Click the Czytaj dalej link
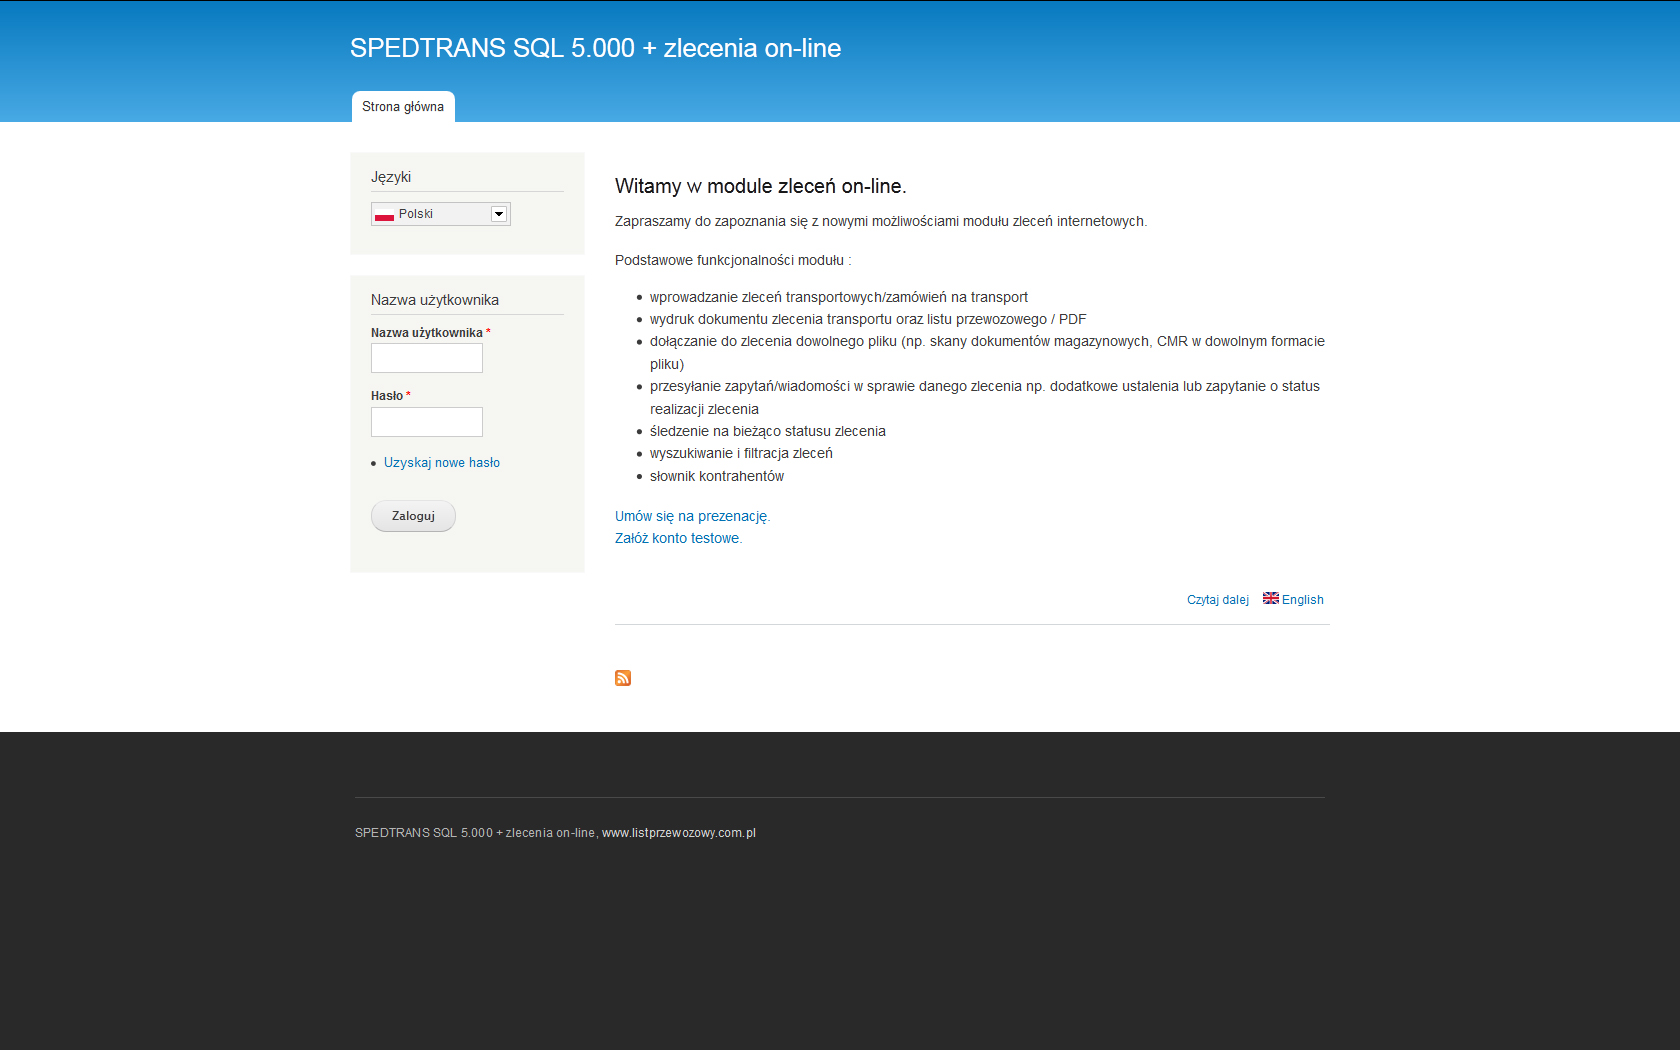 pos(1218,600)
